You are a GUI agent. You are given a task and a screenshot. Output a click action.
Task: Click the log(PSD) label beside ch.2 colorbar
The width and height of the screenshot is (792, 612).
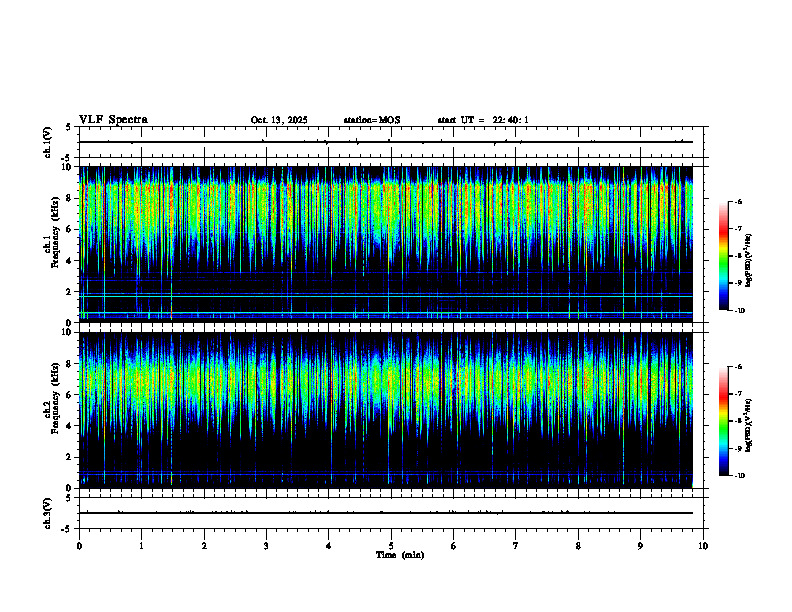tap(748, 425)
